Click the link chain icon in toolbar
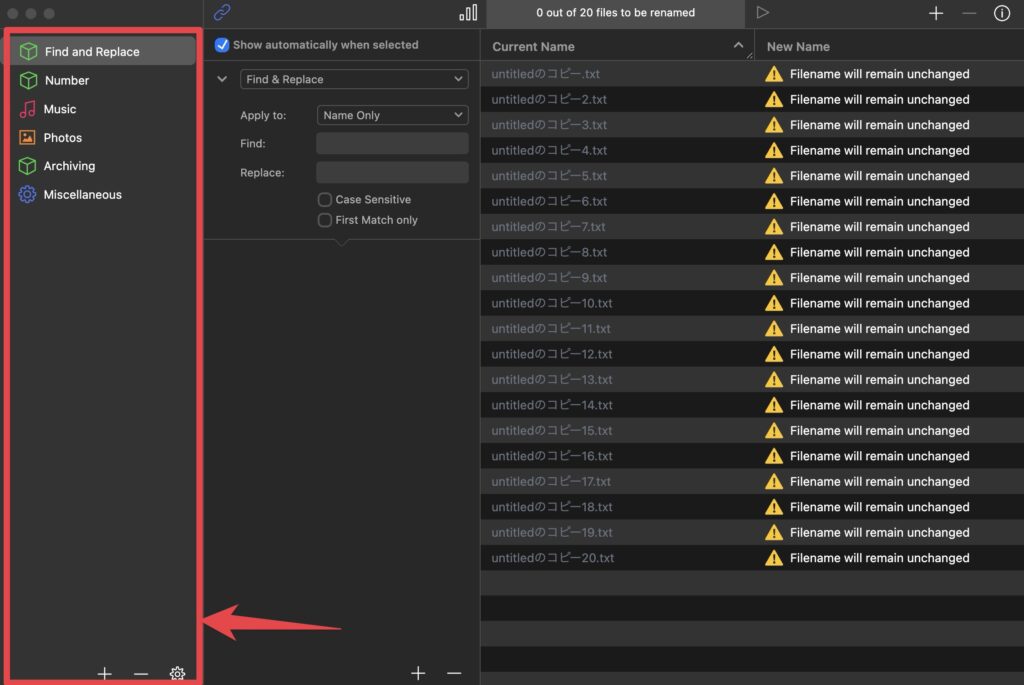Image resolution: width=1024 pixels, height=685 pixels. pos(222,13)
